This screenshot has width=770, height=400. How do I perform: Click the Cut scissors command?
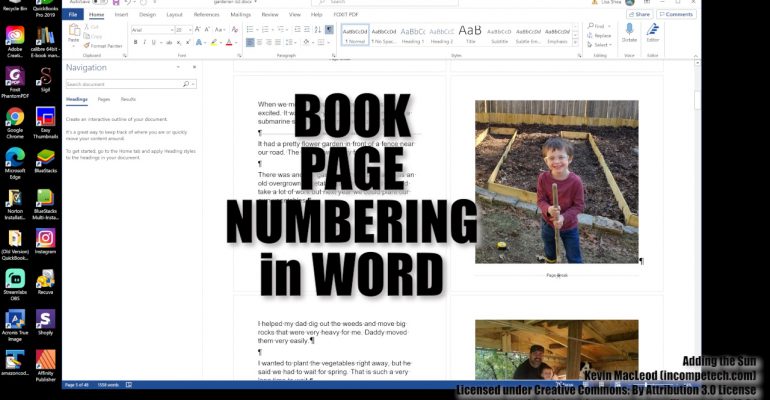(x=92, y=27)
